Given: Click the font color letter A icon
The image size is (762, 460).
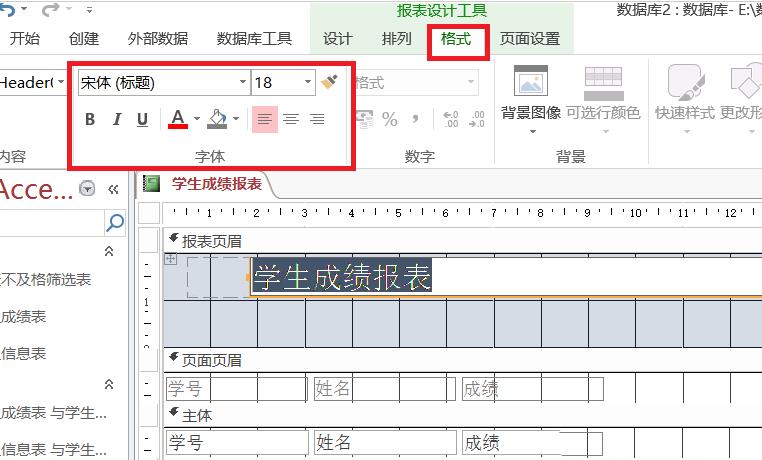Looking at the screenshot, I should point(178,119).
